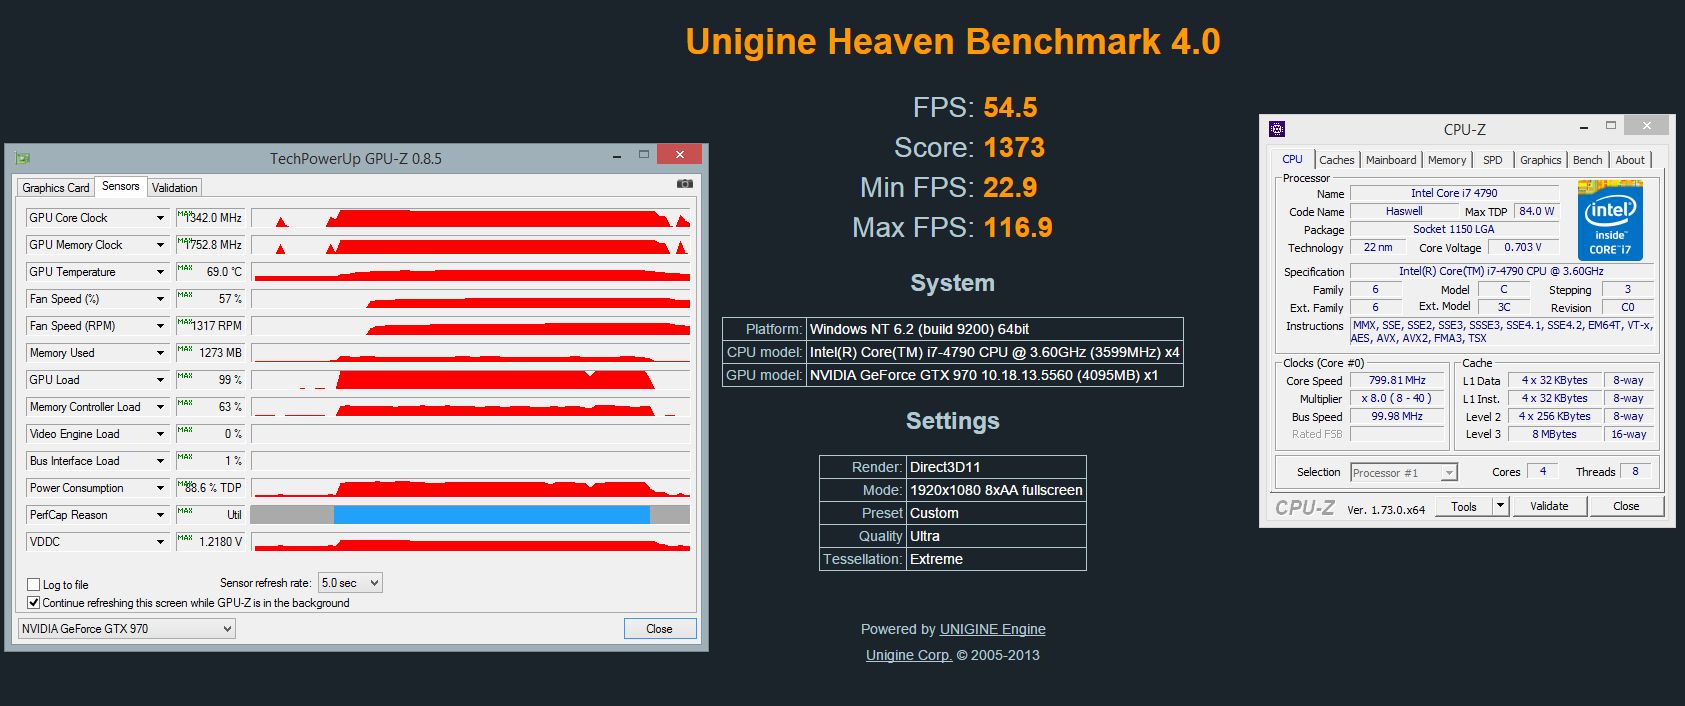Open the GPU-Z Validation tab
This screenshot has height=706, width=1685.
(175, 188)
